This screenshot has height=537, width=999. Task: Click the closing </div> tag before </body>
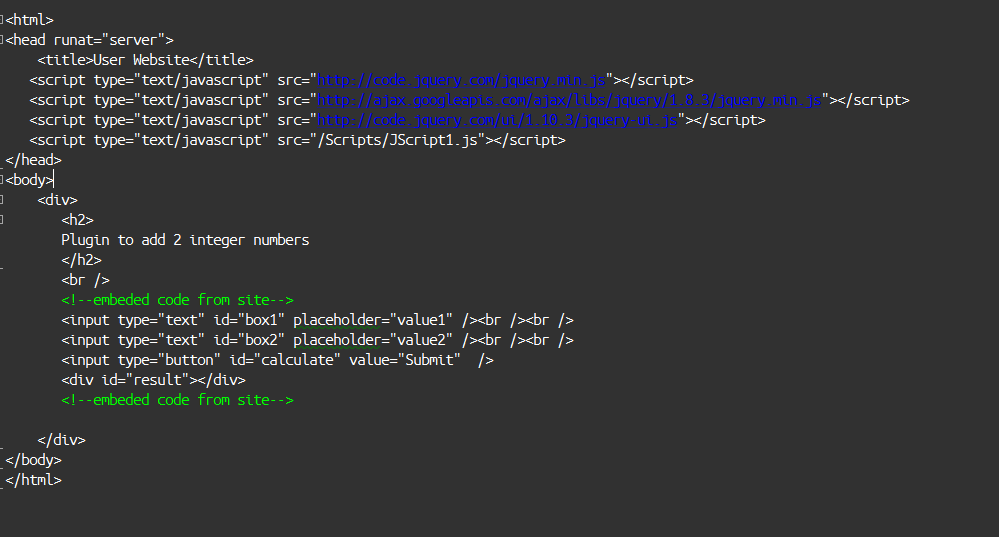coord(61,440)
